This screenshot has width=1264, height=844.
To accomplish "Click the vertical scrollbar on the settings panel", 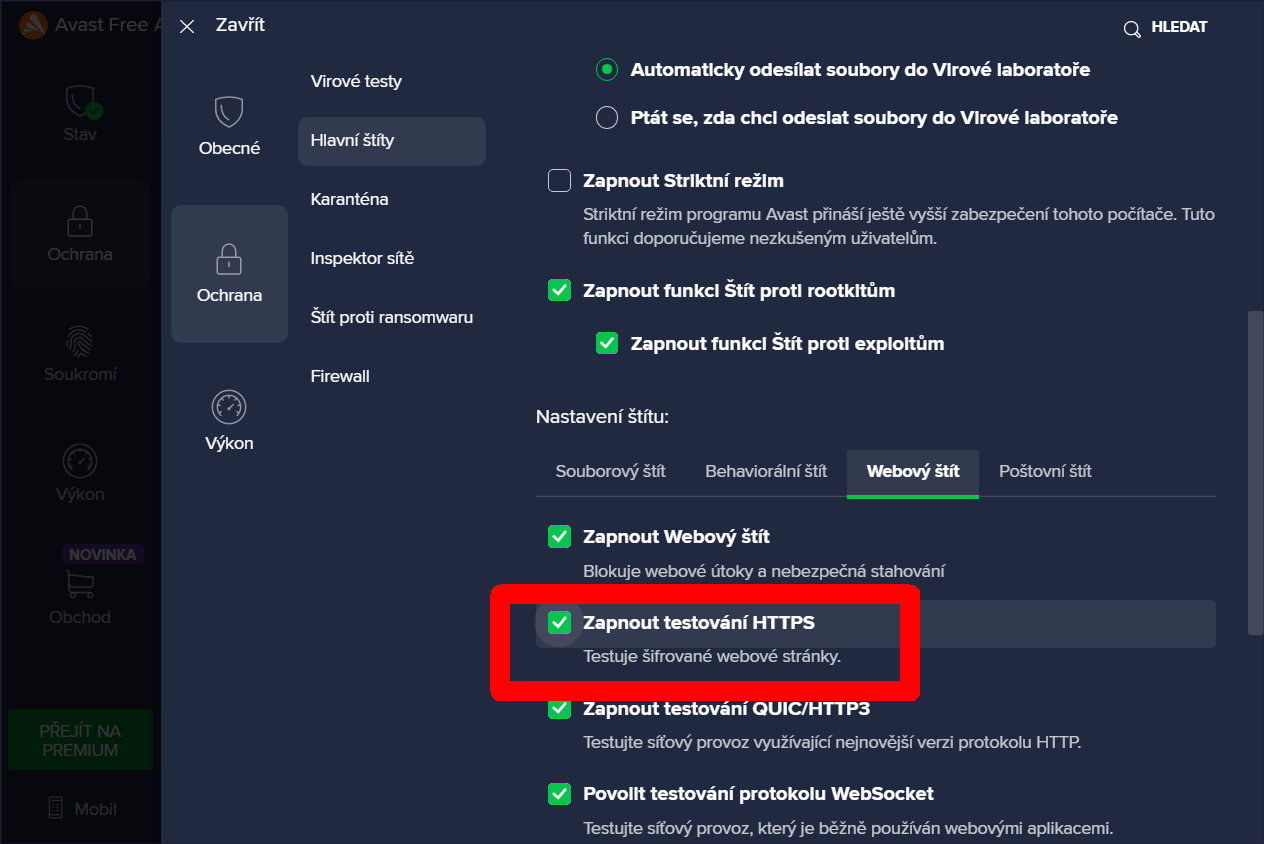I will pyautogui.click(x=1253, y=472).
